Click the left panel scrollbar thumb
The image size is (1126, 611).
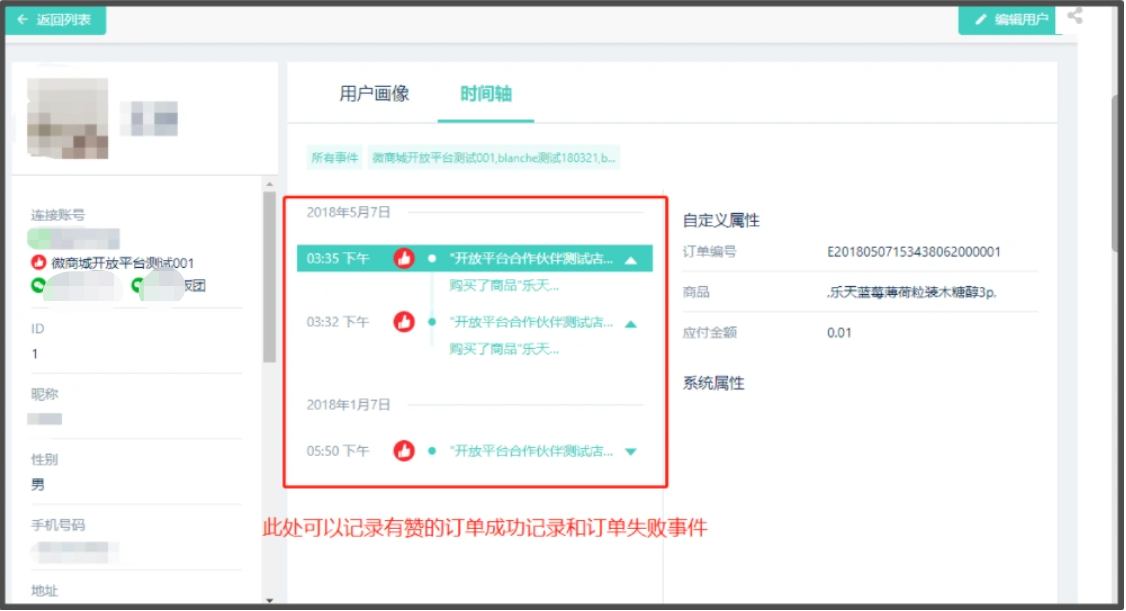coord(269,276)
